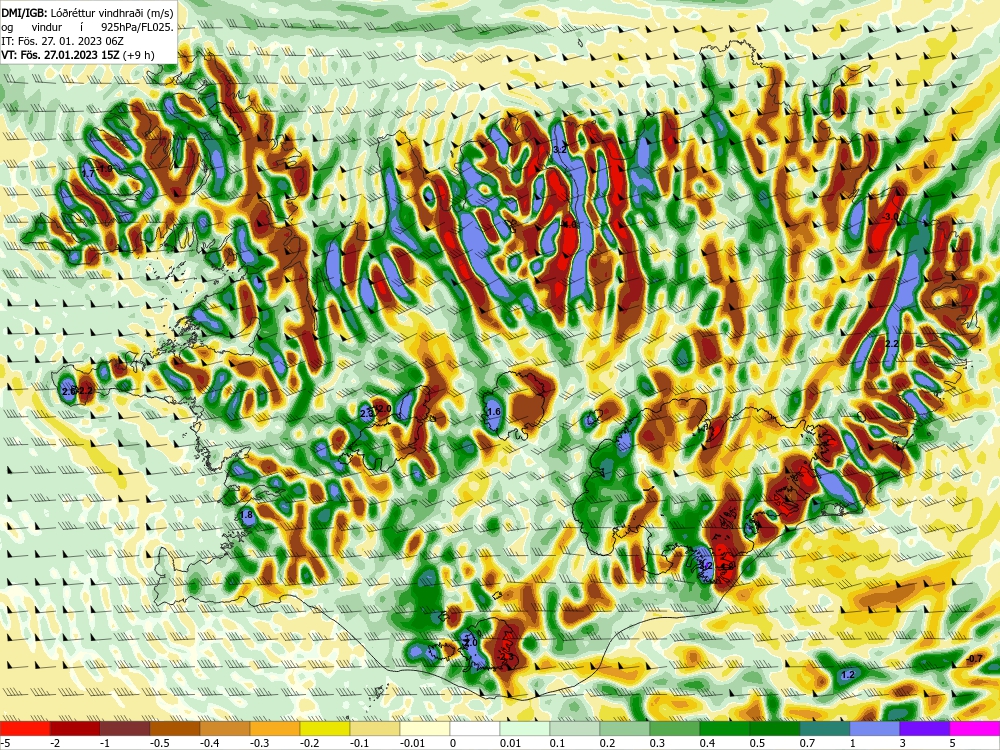
Task: Select the magenta swatch right of the 5 label
Action: tap(975, 729)
